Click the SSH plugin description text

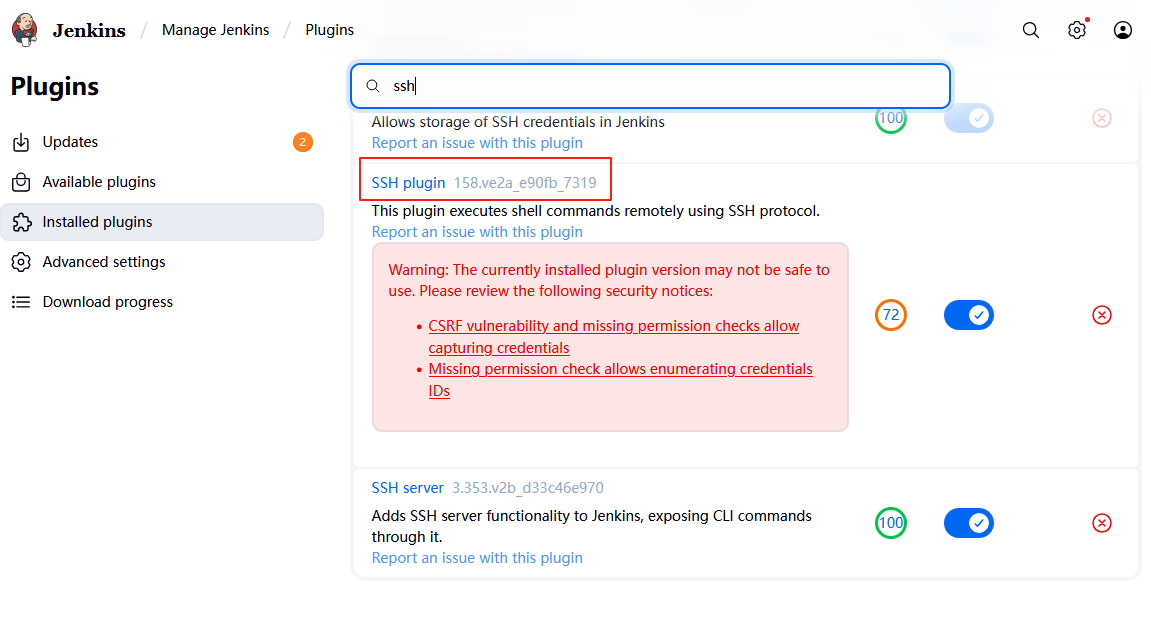595,211
